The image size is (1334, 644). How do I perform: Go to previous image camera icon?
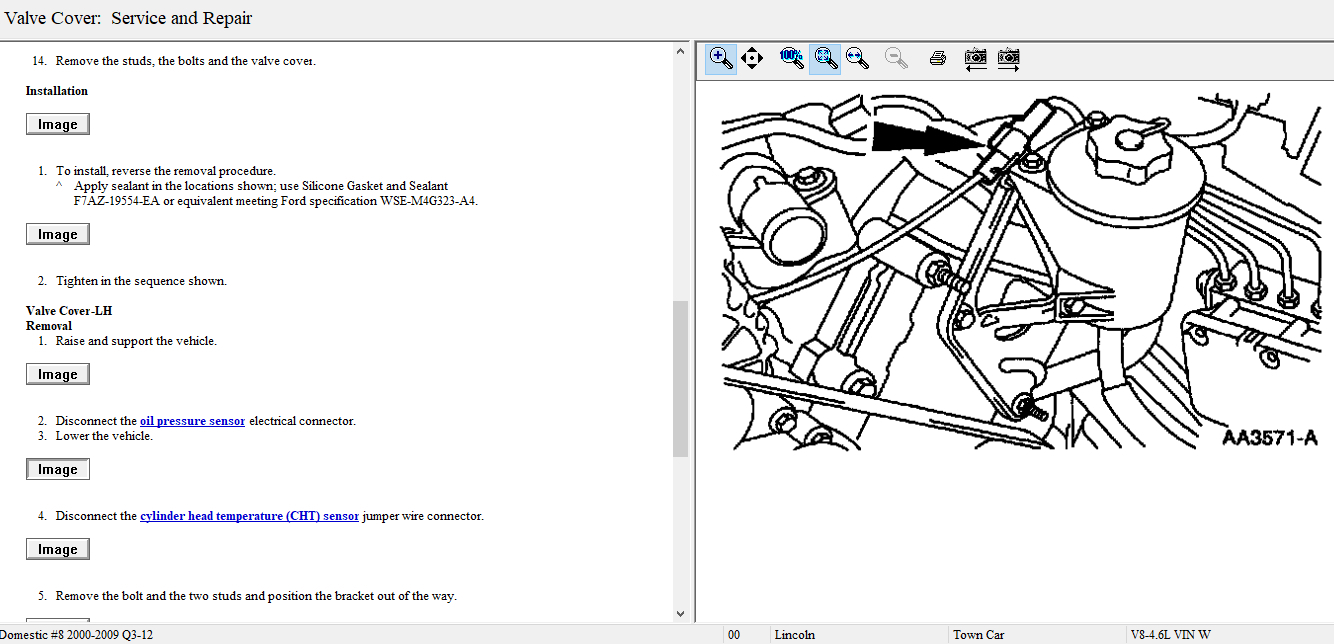(x=975, y=58)
